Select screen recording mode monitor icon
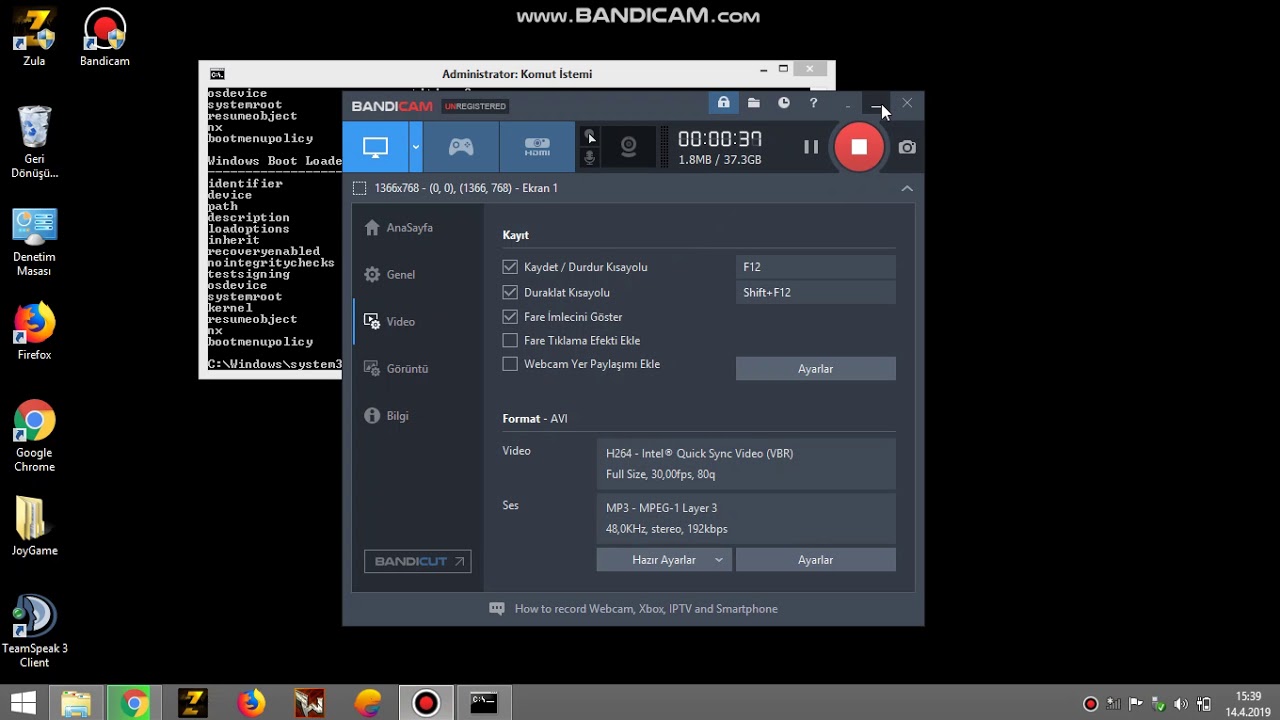This screenshot has width=1280, height=720. 375,147
